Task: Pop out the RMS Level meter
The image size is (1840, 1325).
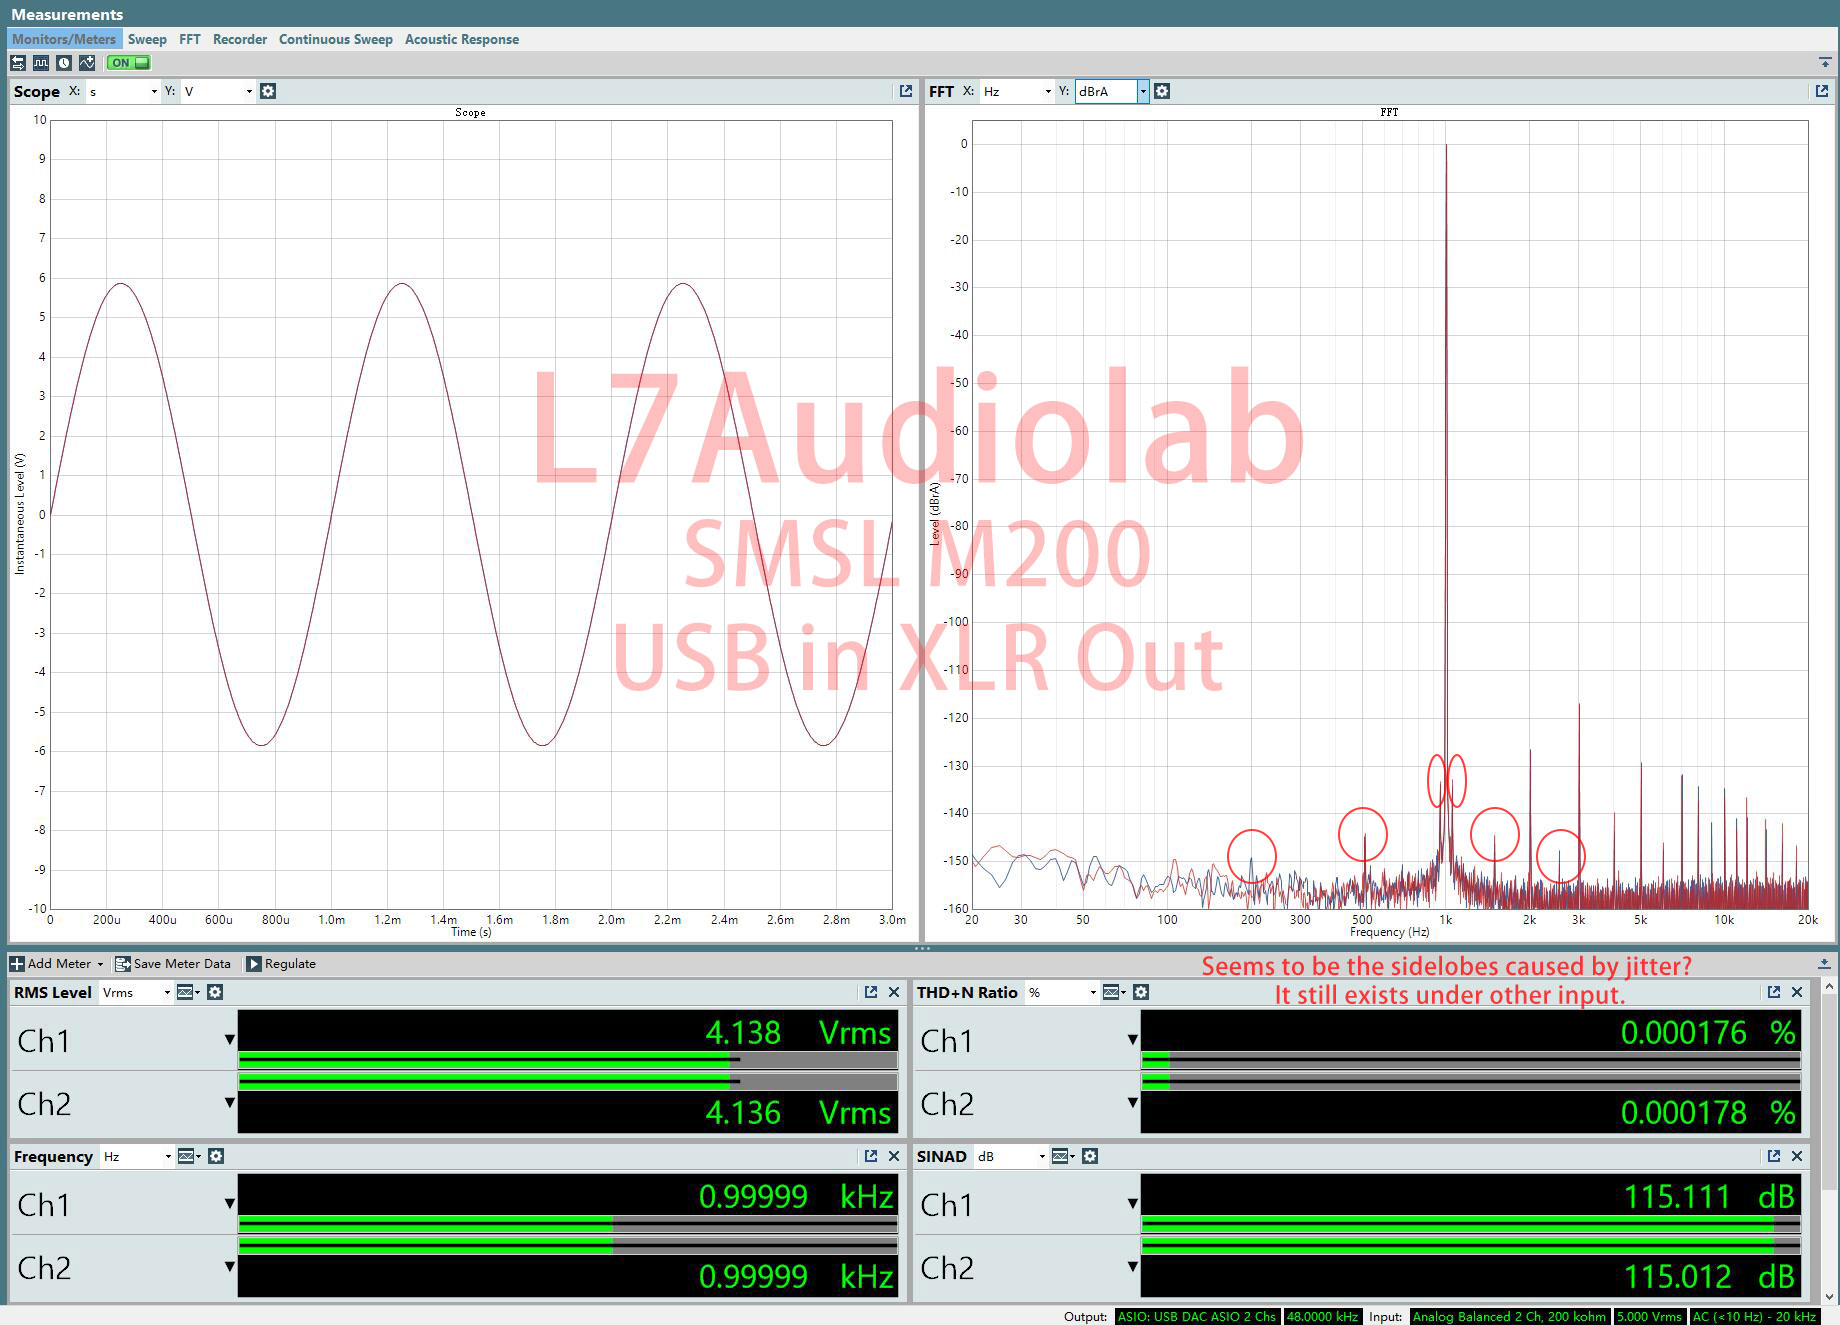Action: 871,992
